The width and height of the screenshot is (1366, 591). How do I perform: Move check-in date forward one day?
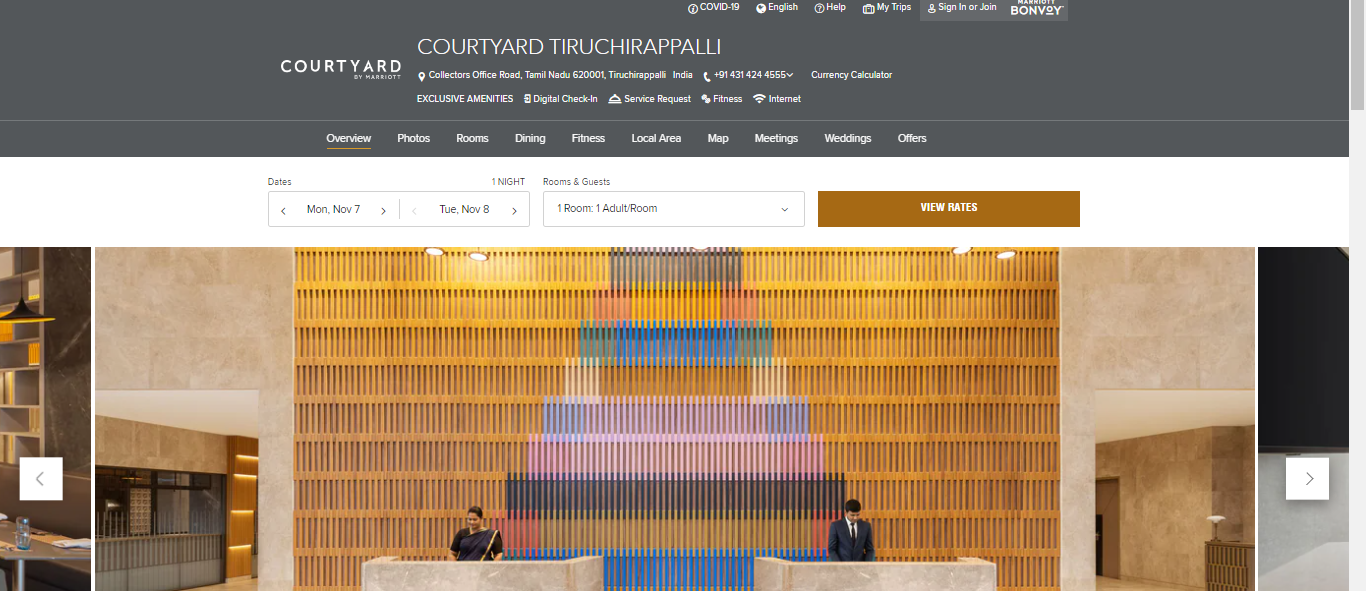(x=383, y=210)
